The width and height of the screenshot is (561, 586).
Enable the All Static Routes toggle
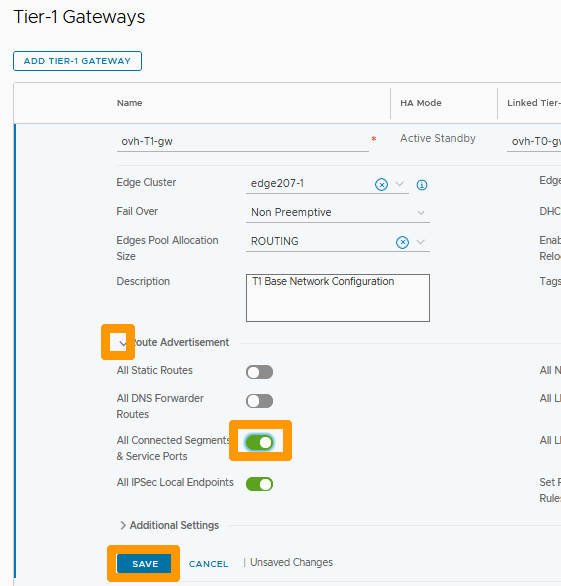point(259,372)
